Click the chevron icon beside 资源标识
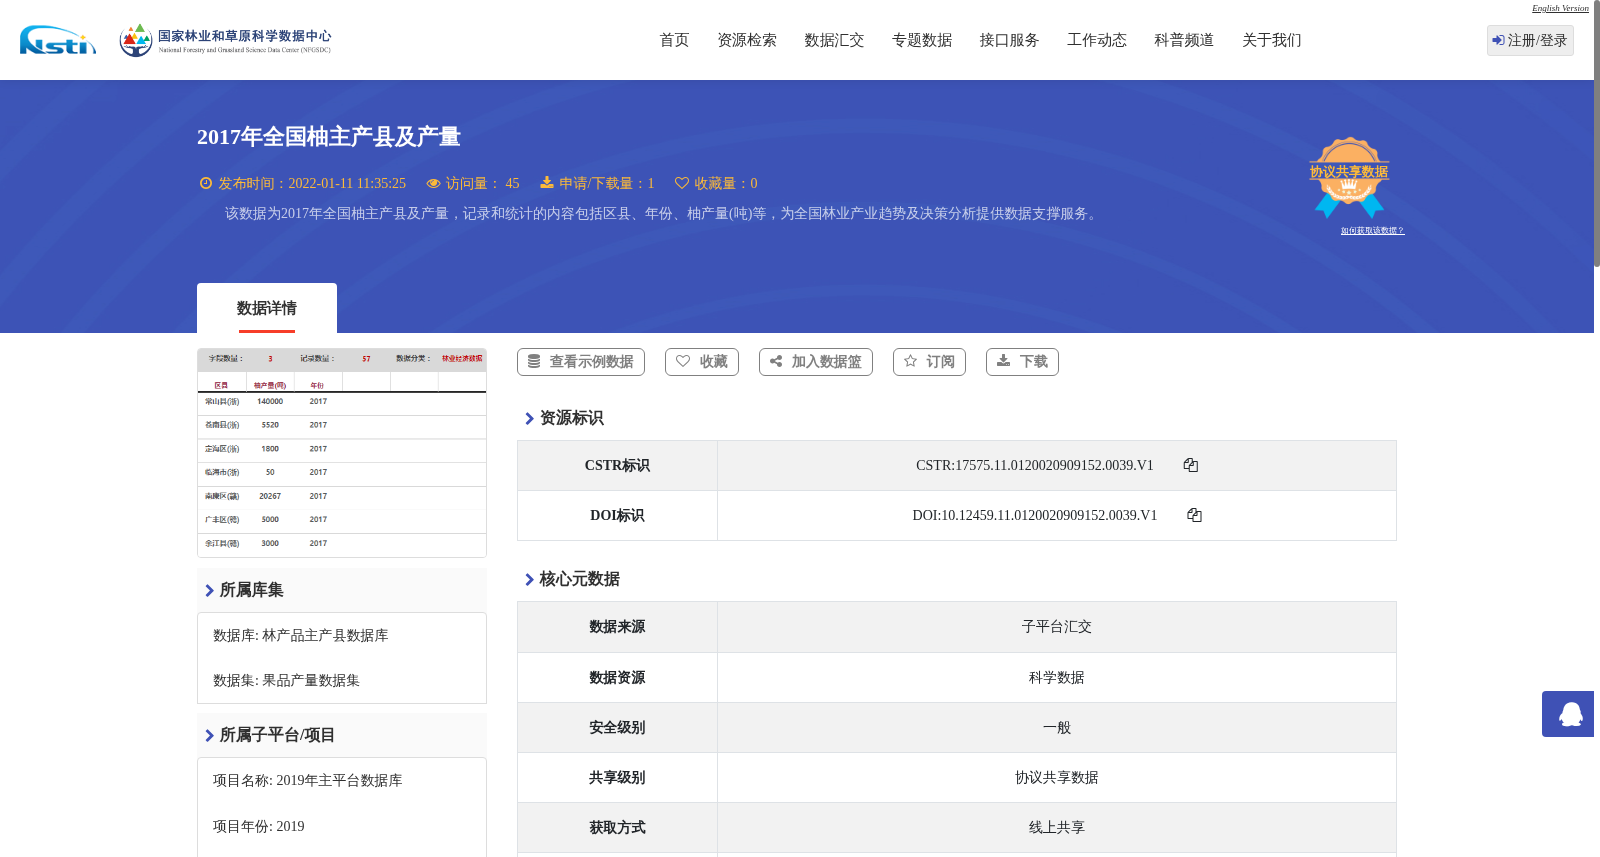This screenshot has width=1600, height=857. click(x=529, y=418)
